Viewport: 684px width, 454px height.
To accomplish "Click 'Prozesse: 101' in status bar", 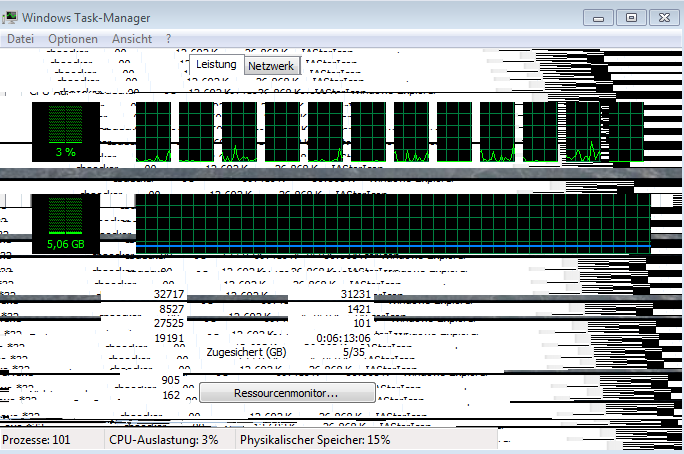I will tap(36, 440).
